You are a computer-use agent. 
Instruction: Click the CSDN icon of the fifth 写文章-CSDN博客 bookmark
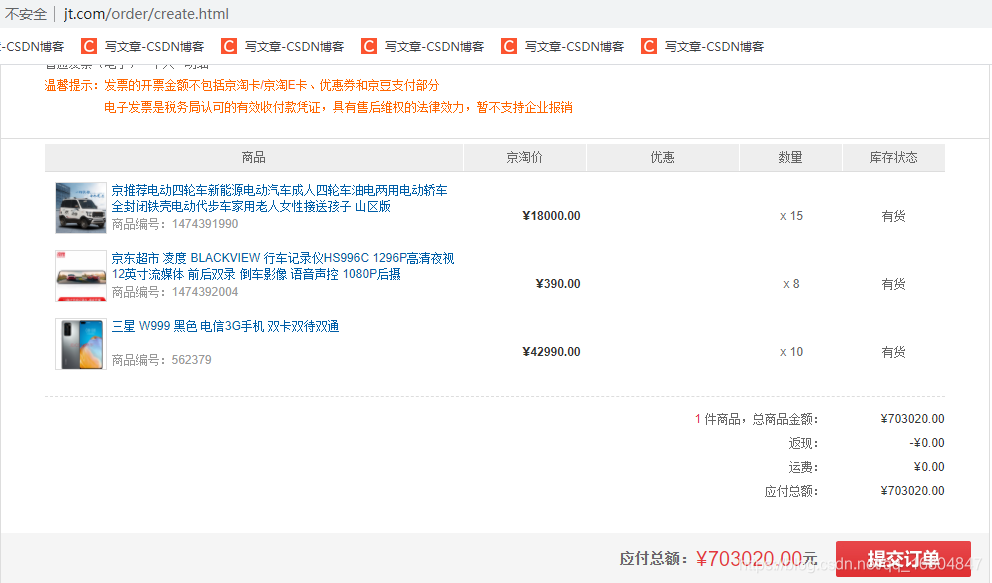tap(648, 46)
